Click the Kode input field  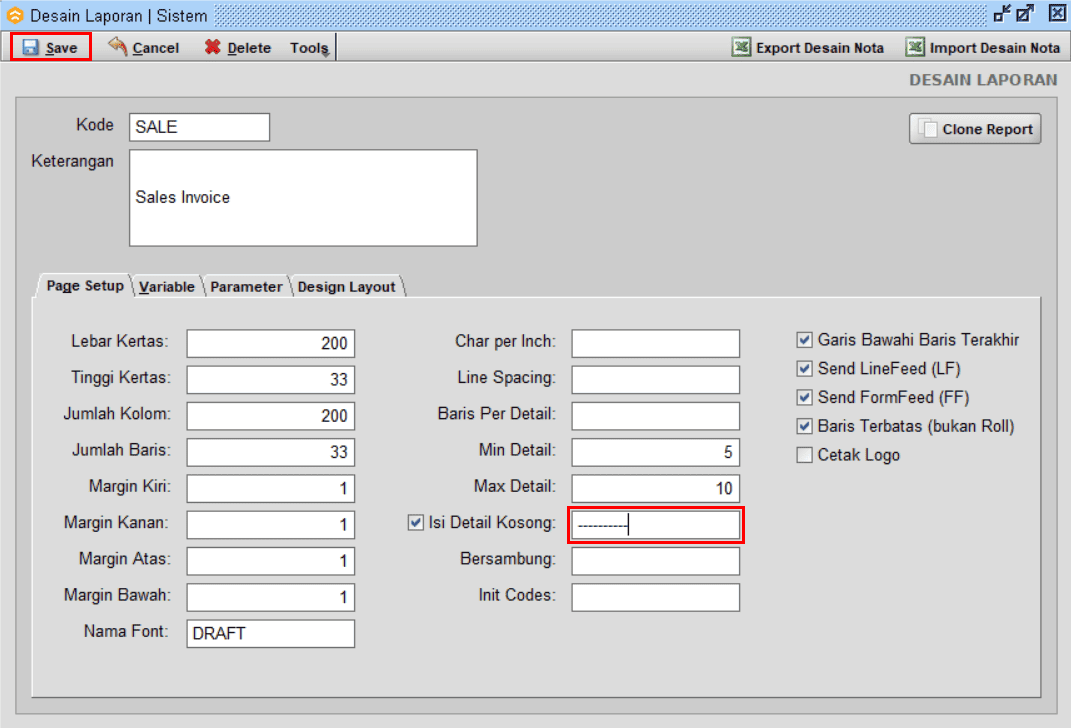(x=199, y=127)
